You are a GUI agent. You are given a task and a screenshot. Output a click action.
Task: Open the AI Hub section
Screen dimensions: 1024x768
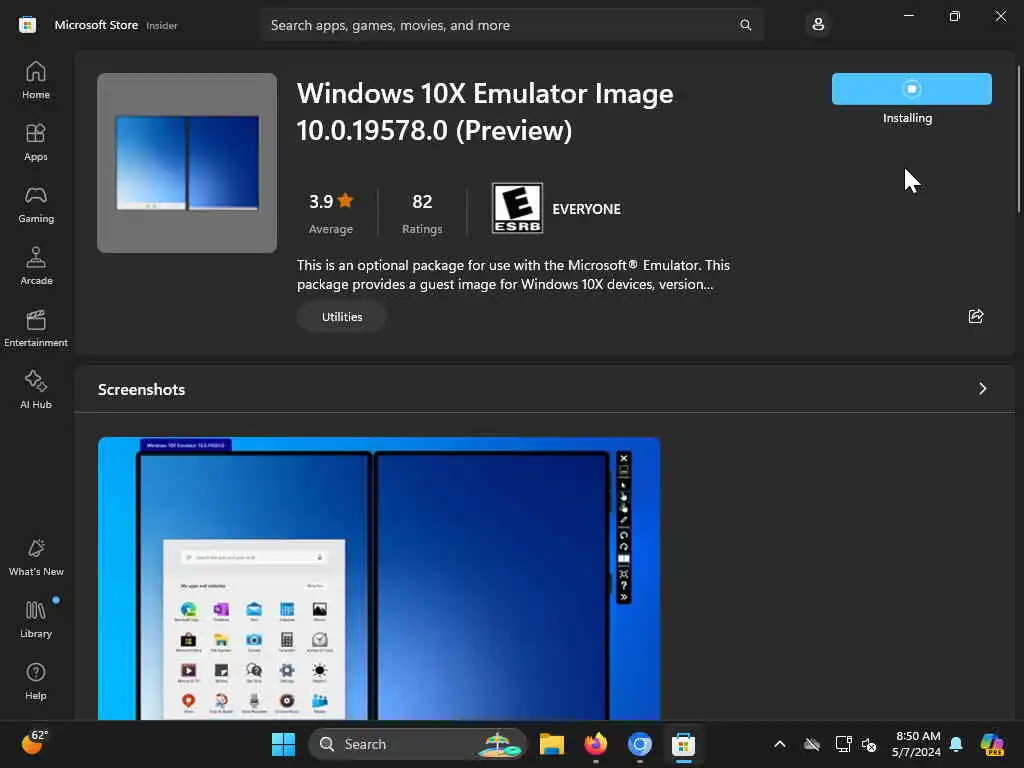click(36, 391)
